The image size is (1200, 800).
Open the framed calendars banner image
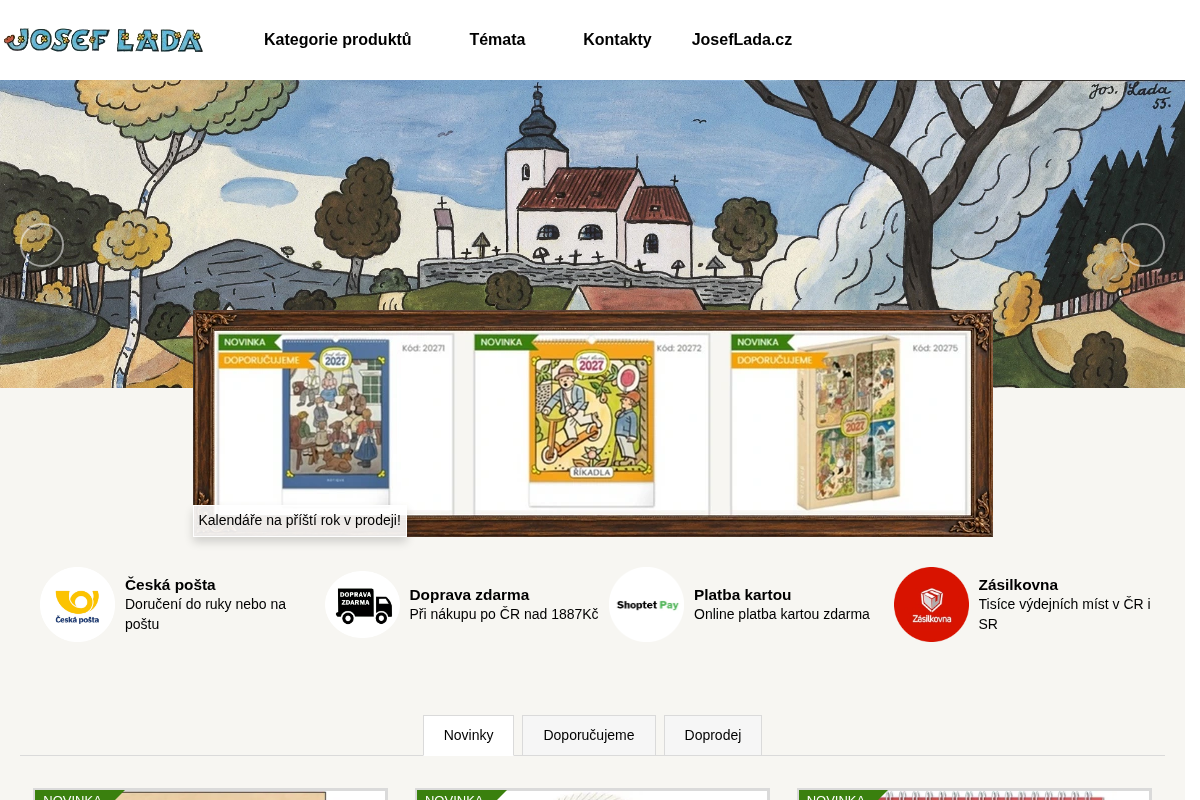click(x=593, y=423)
